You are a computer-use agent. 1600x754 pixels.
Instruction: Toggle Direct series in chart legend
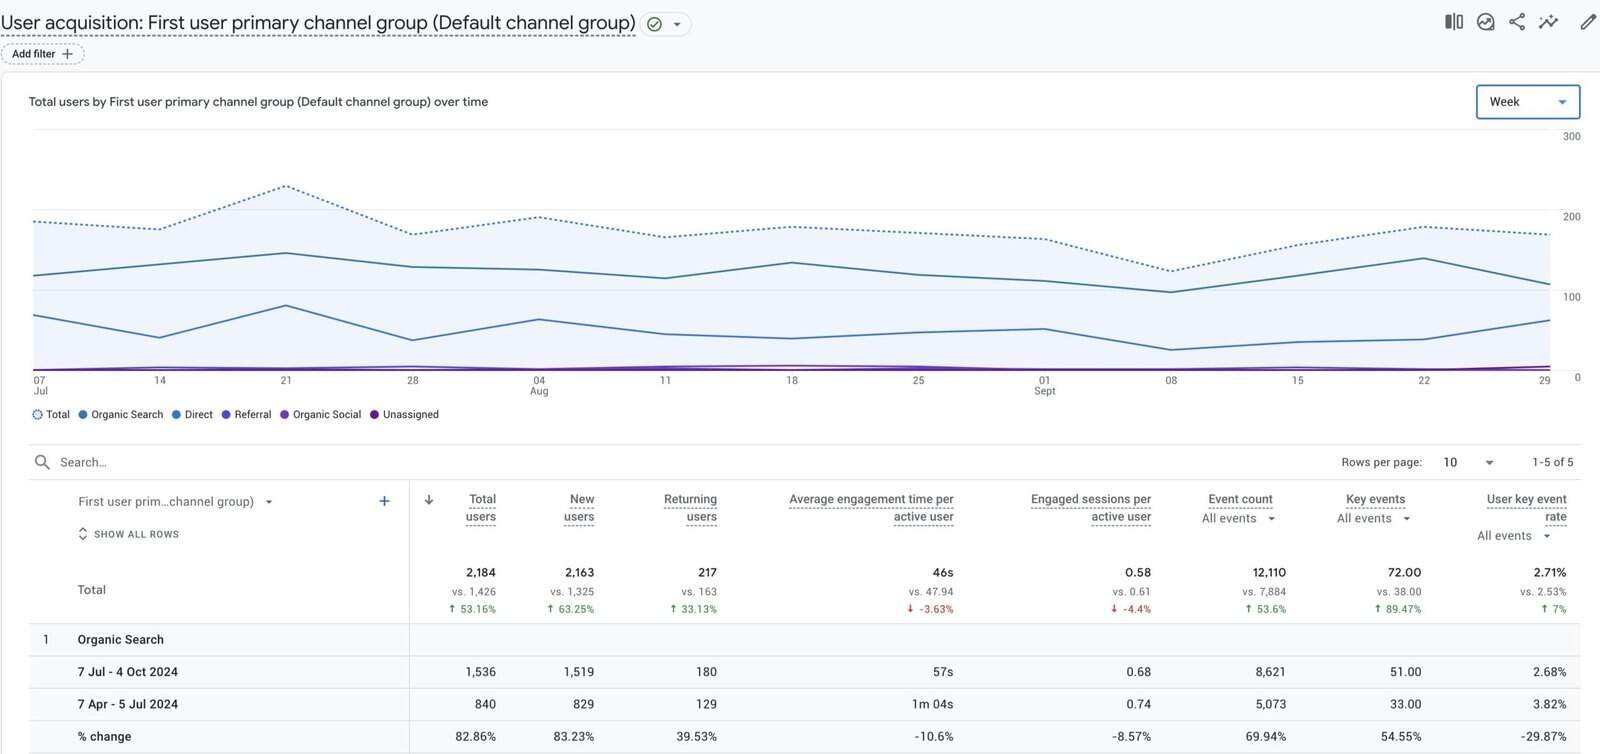coord(192,414)
